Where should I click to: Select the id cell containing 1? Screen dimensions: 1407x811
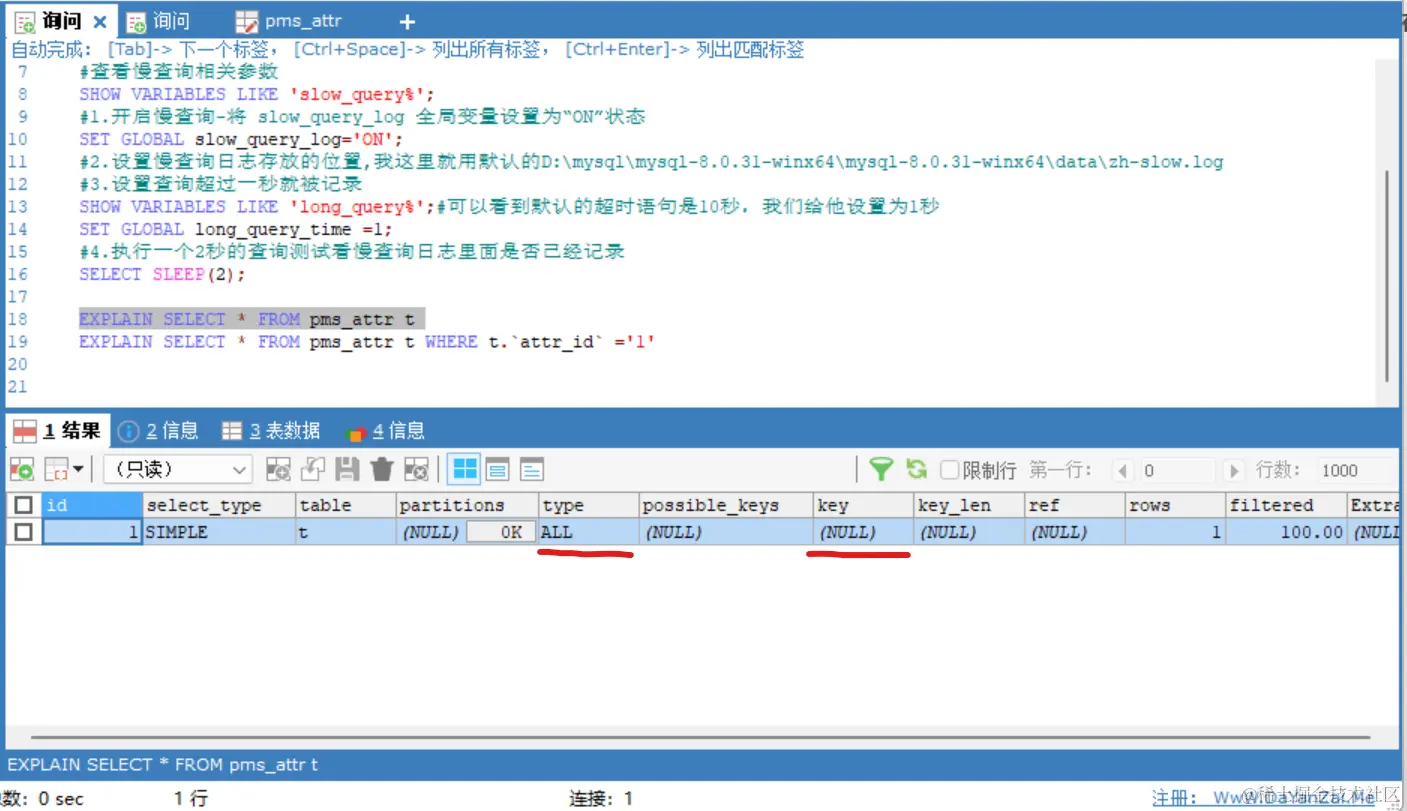91,532
